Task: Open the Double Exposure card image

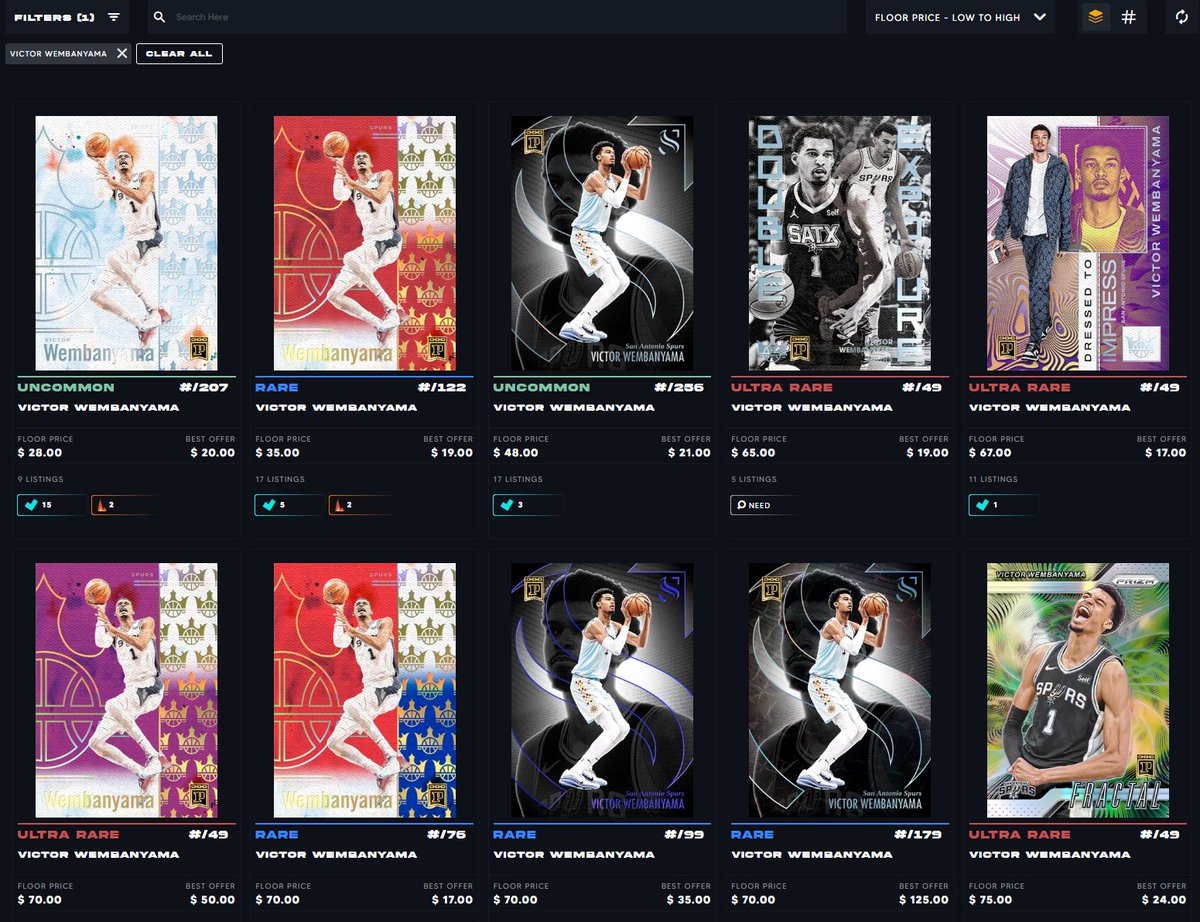Action: 840,243
